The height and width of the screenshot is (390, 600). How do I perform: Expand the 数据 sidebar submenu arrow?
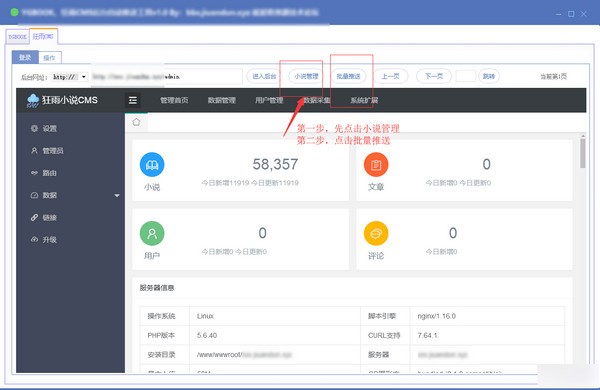(x=117, y=196)
